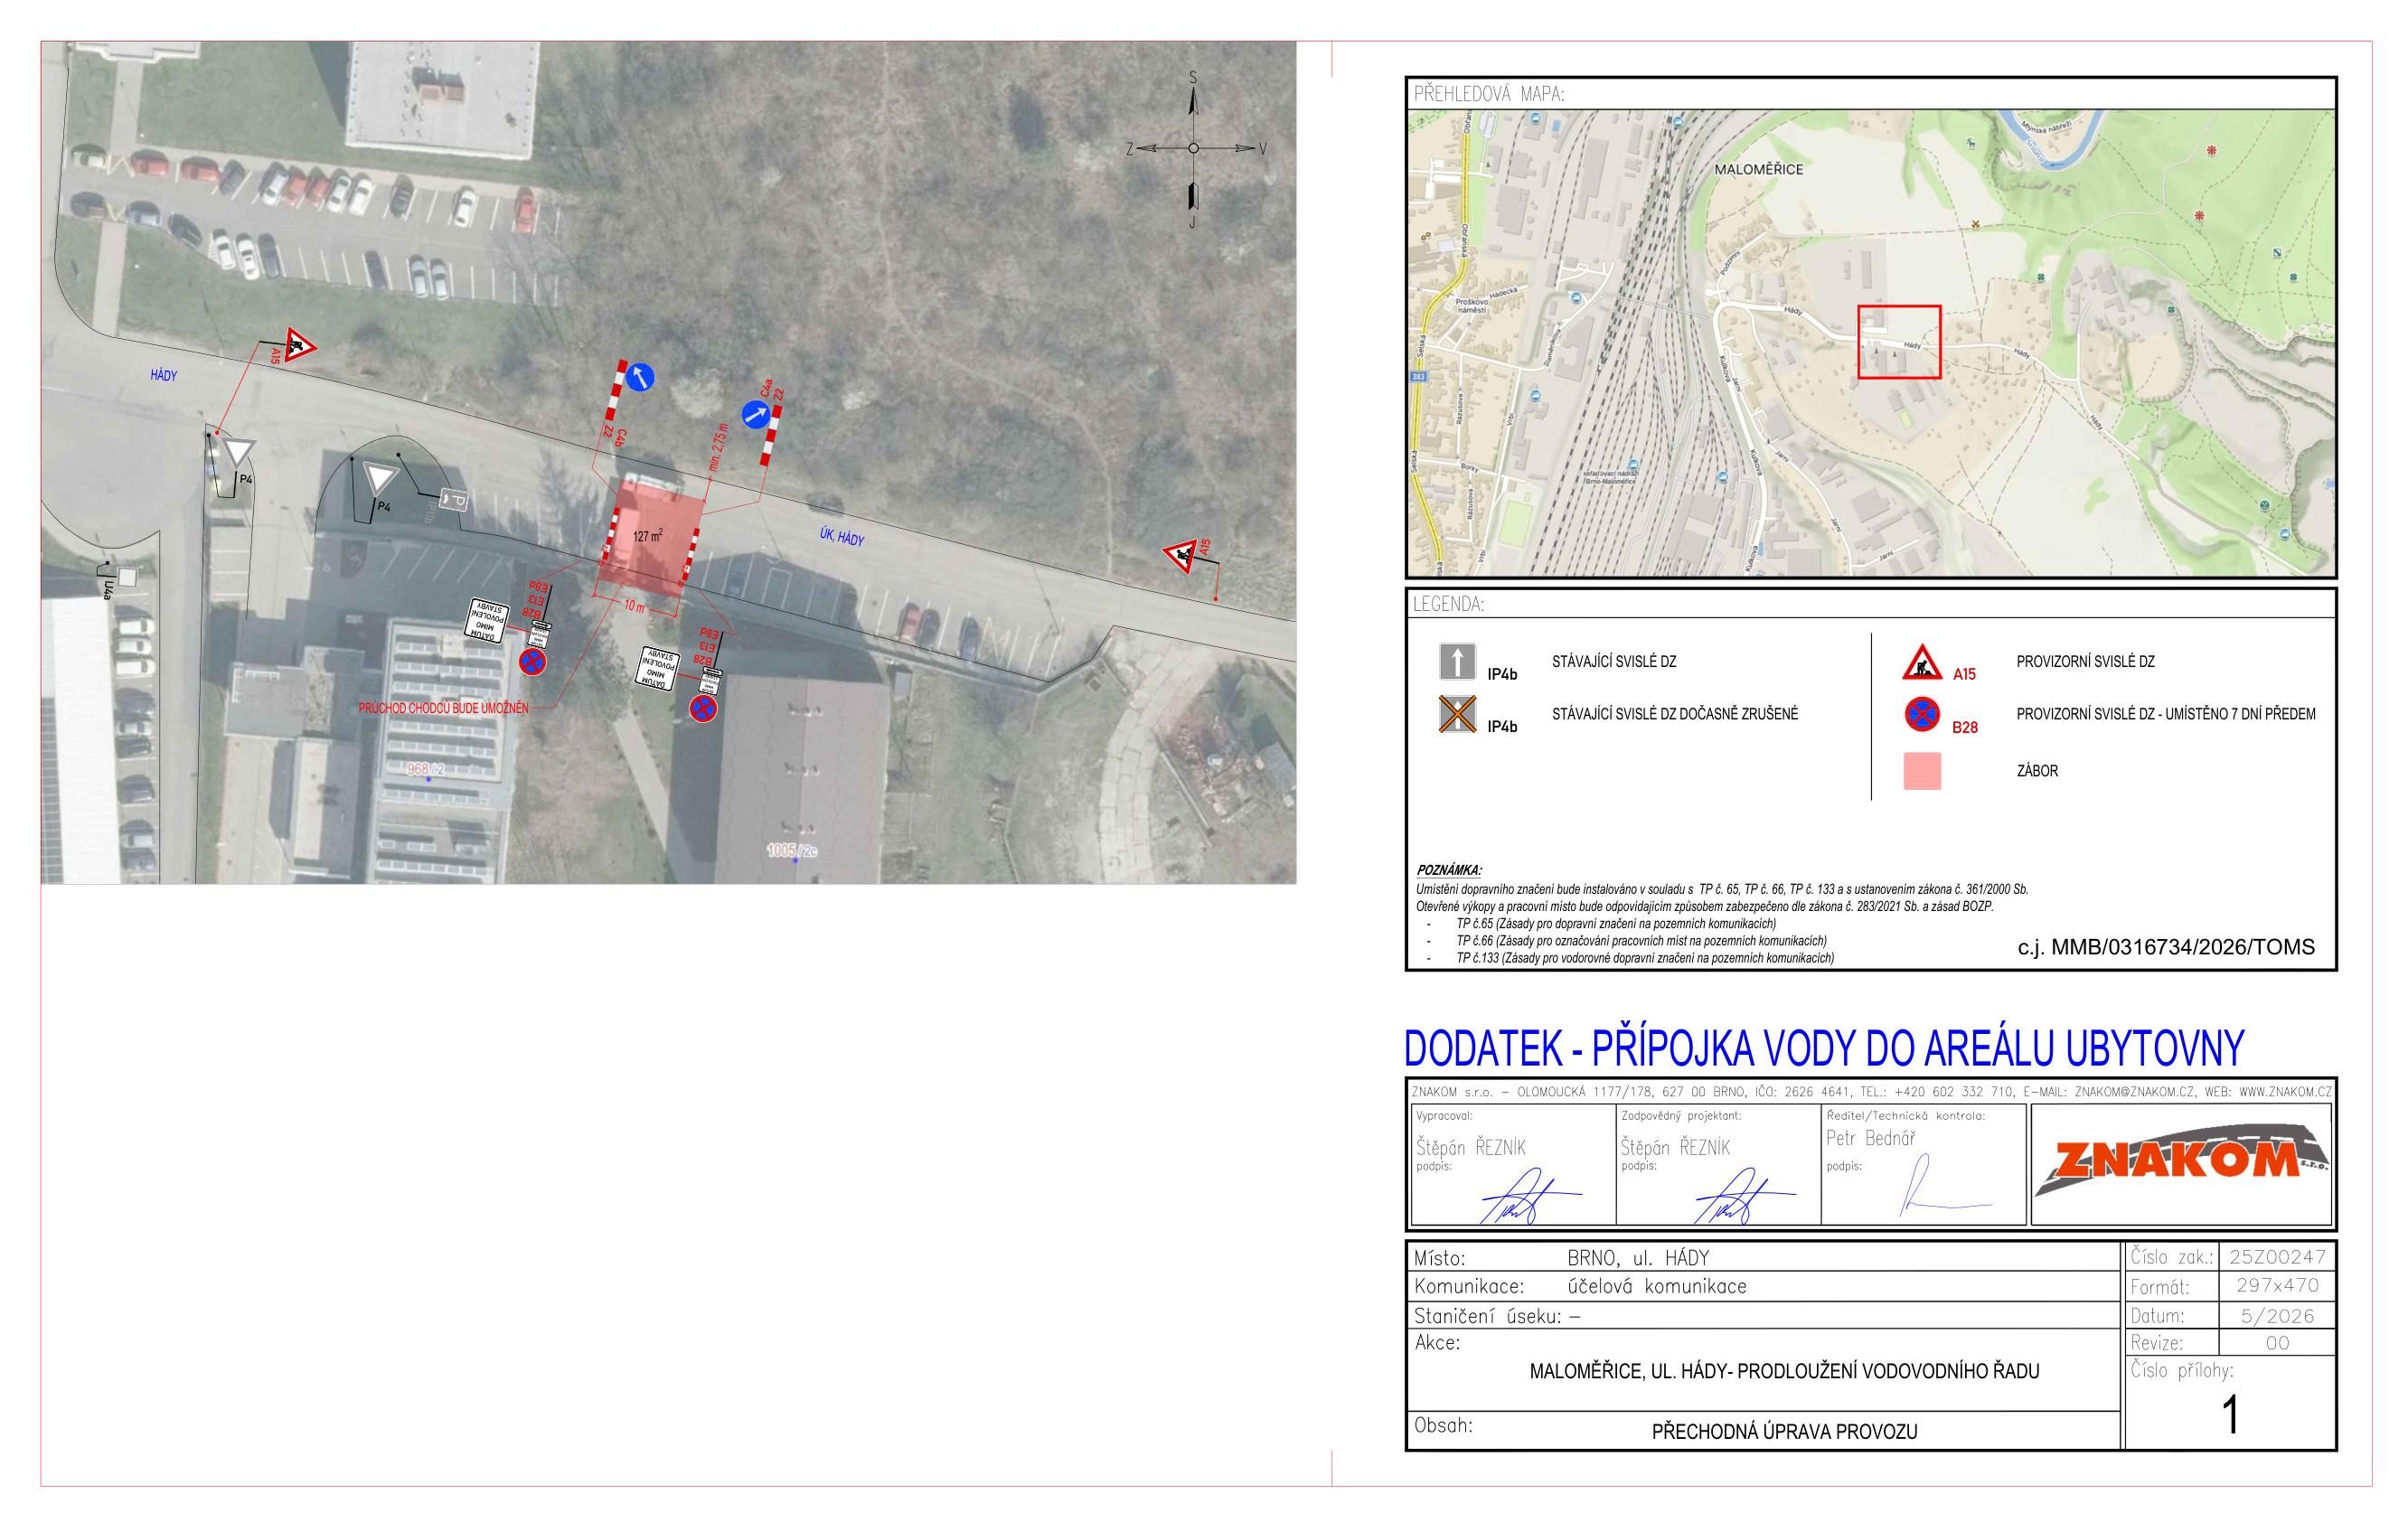Image resolution: width=2408 pixels, height=1522 pixels.
Task: Click the ZNAKOM company logo
Action: click(x=2181, y=1160)
